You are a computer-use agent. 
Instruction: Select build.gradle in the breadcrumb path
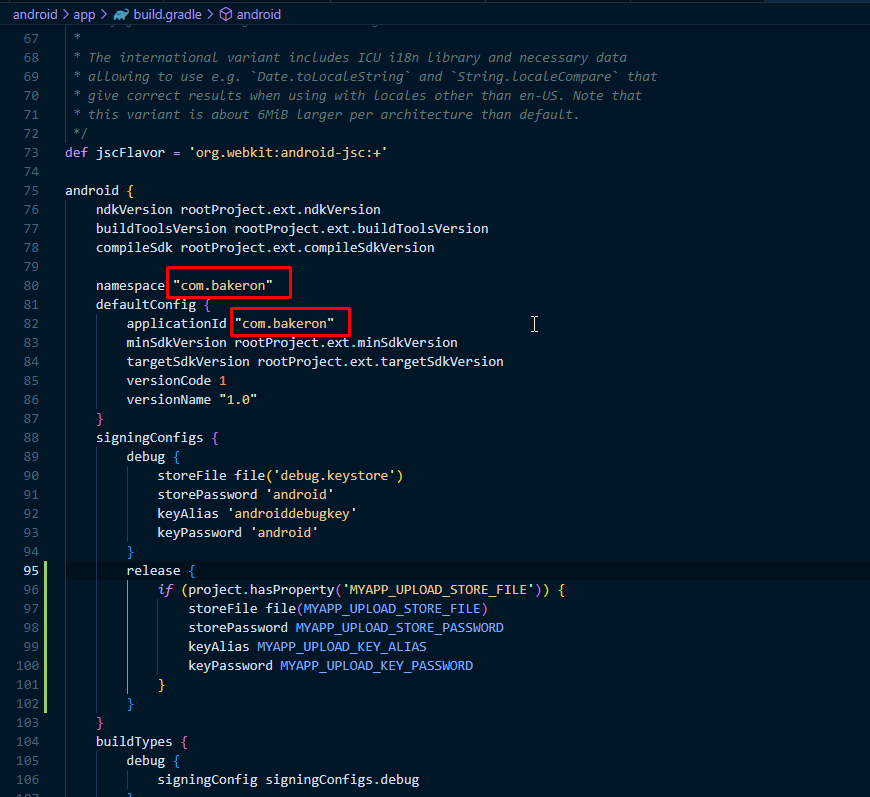169,15
